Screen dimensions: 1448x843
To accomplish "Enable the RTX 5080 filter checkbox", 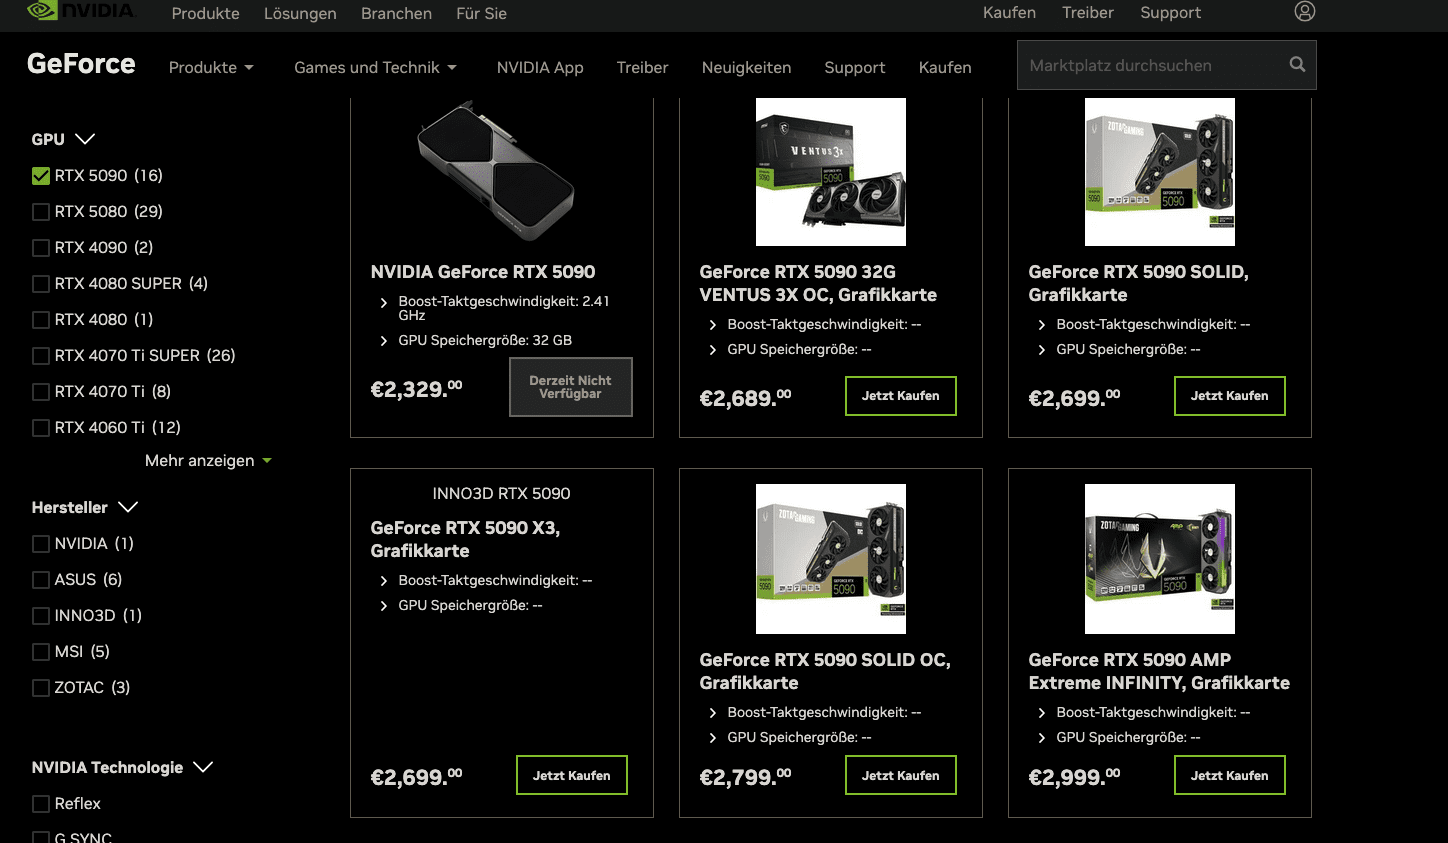I will (x=41, y=212).
